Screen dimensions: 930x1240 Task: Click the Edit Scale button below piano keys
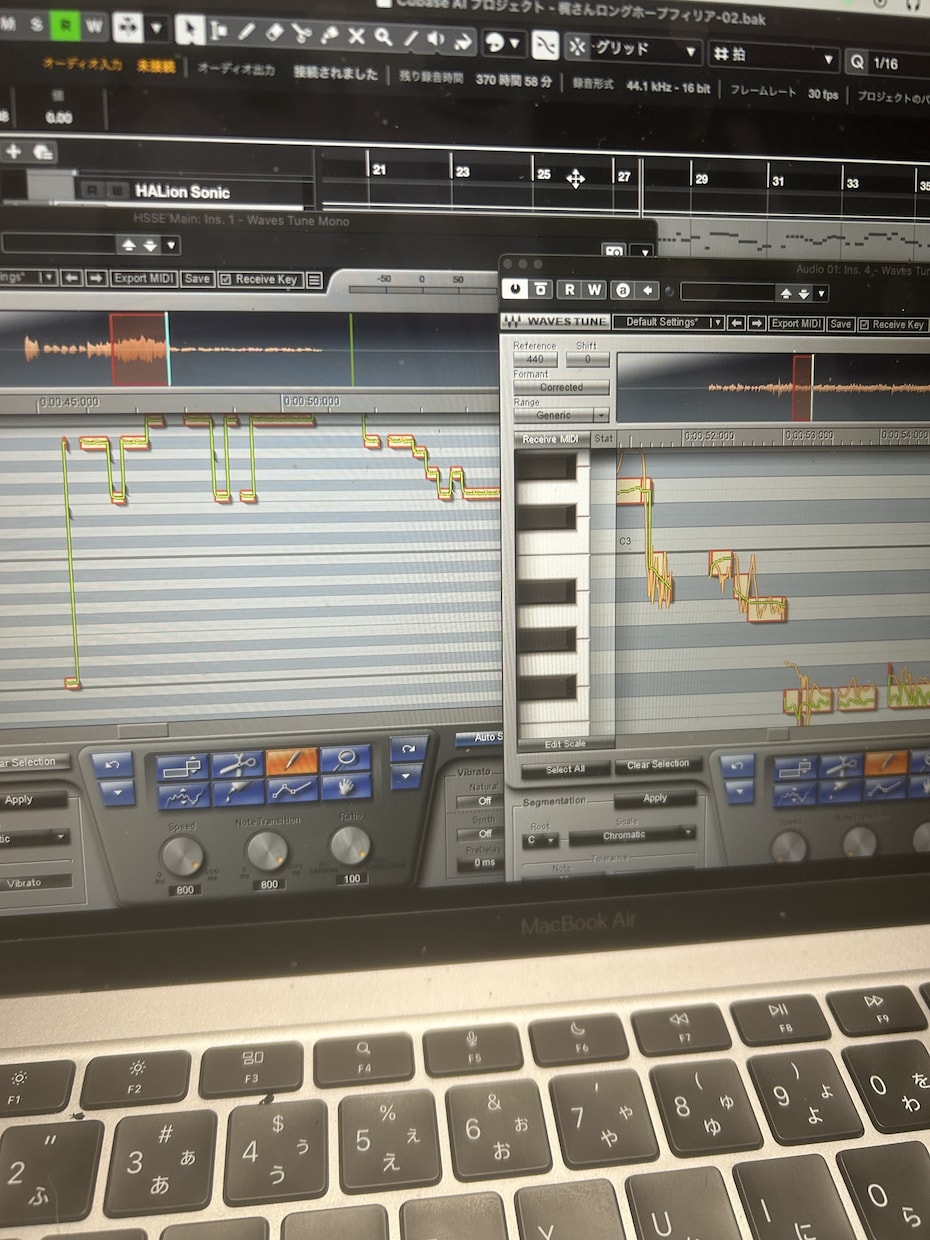(x=565, y=744)
